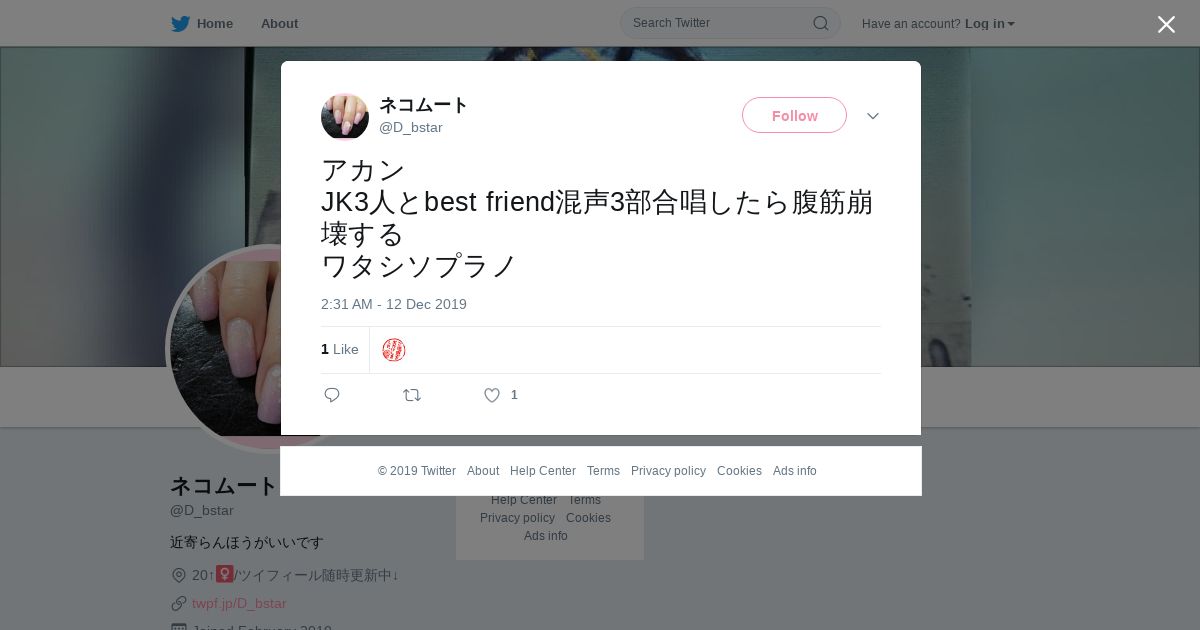This screenshot has height=630, width=1200.
Task: View the 1 Like list
Action: (340, 349)
